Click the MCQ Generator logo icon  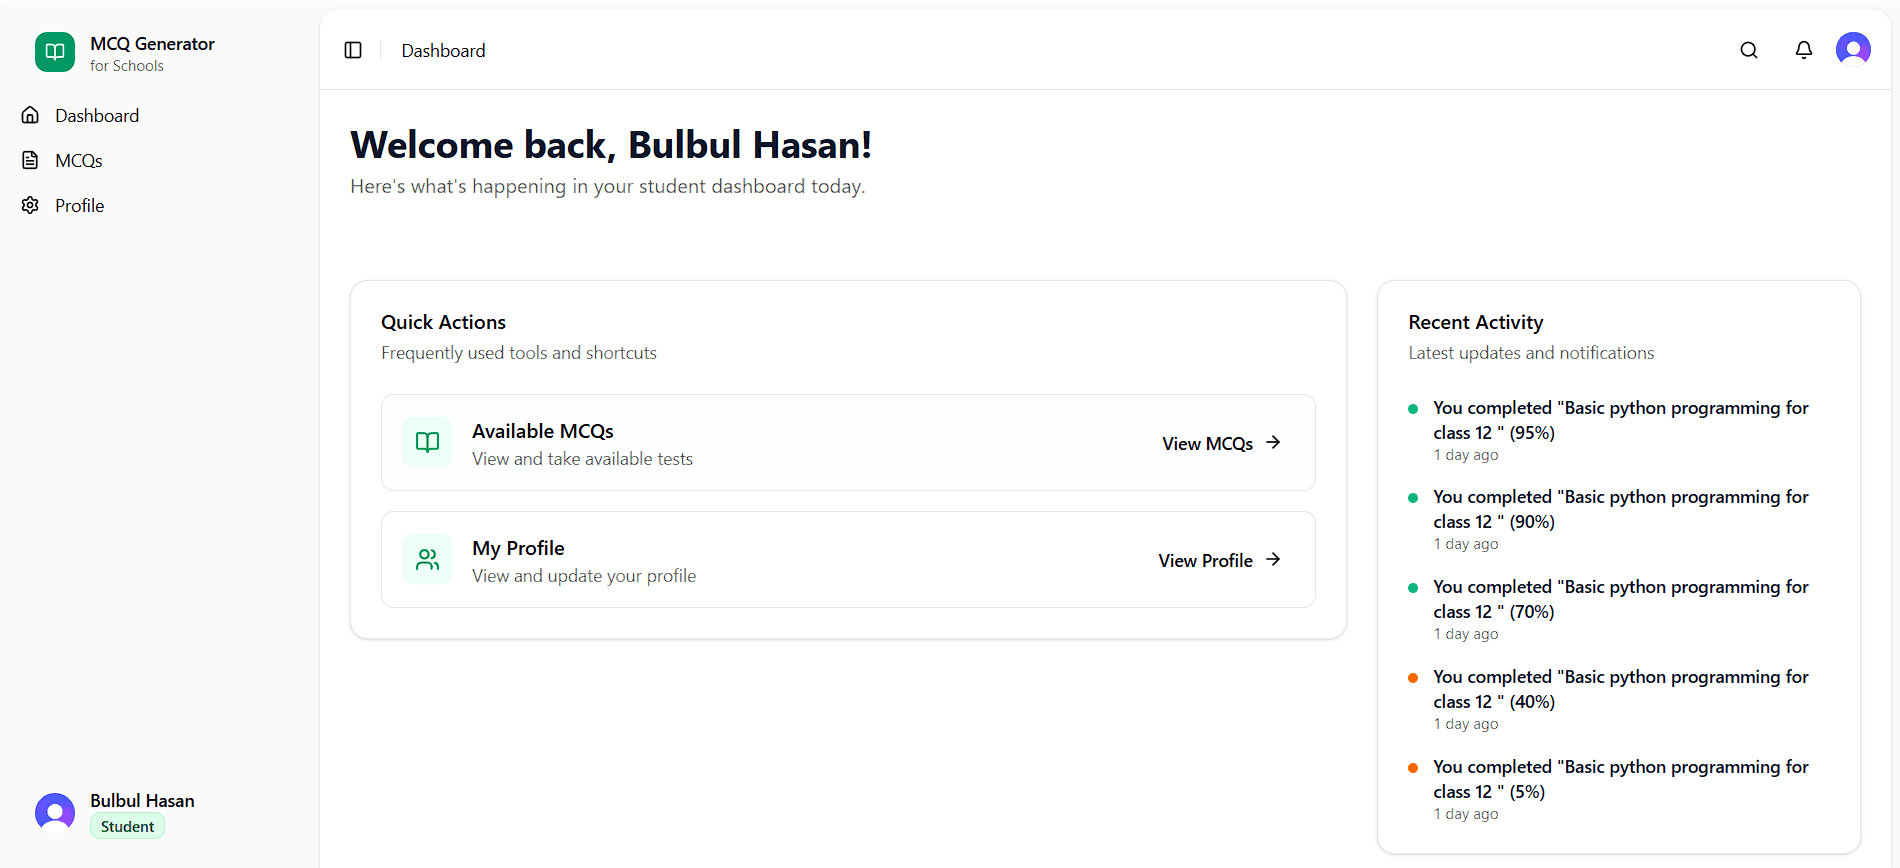tap(55, 52)
